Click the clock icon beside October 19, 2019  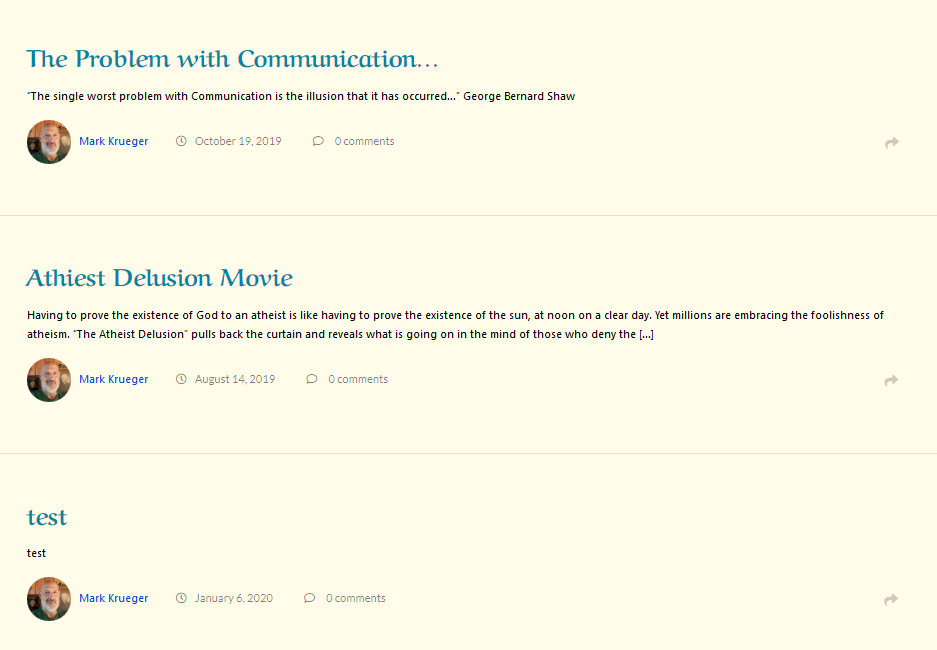point(181,141)
